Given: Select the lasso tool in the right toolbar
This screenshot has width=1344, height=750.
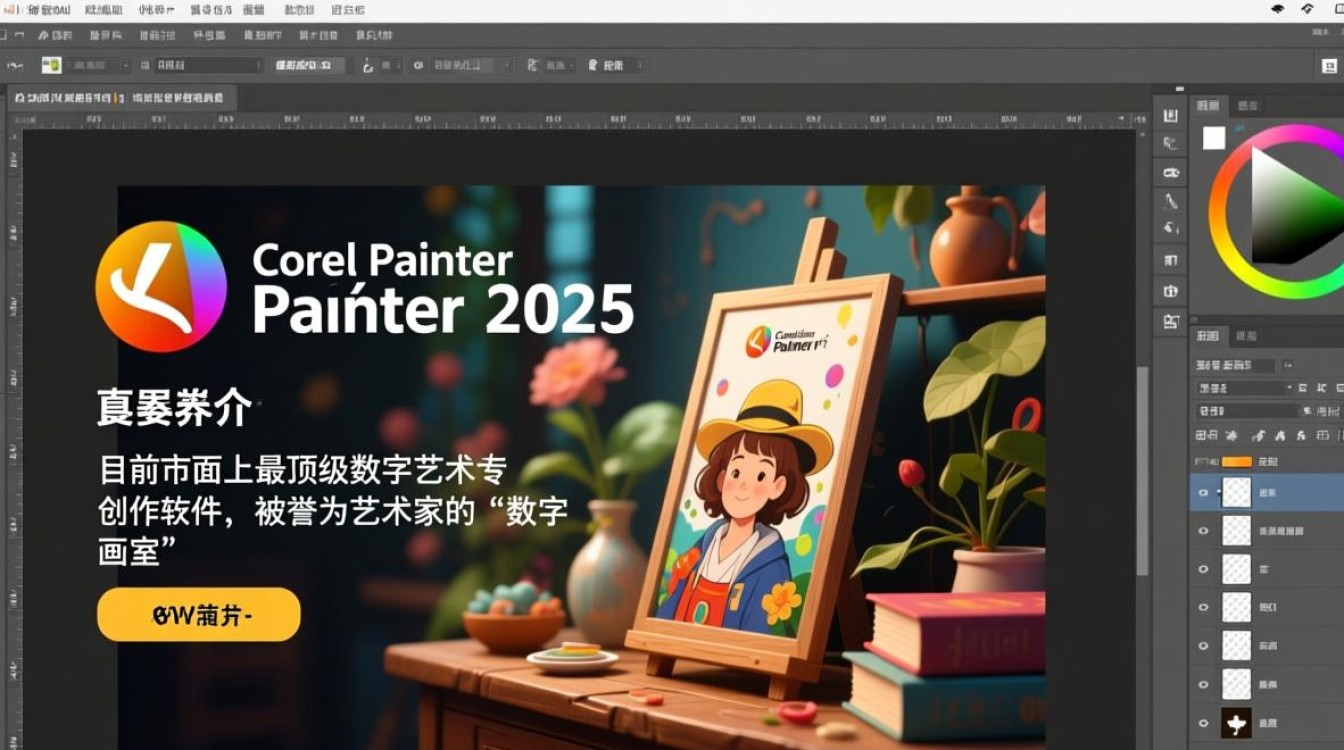Looking at the screenshot, I should point(1168,142).
